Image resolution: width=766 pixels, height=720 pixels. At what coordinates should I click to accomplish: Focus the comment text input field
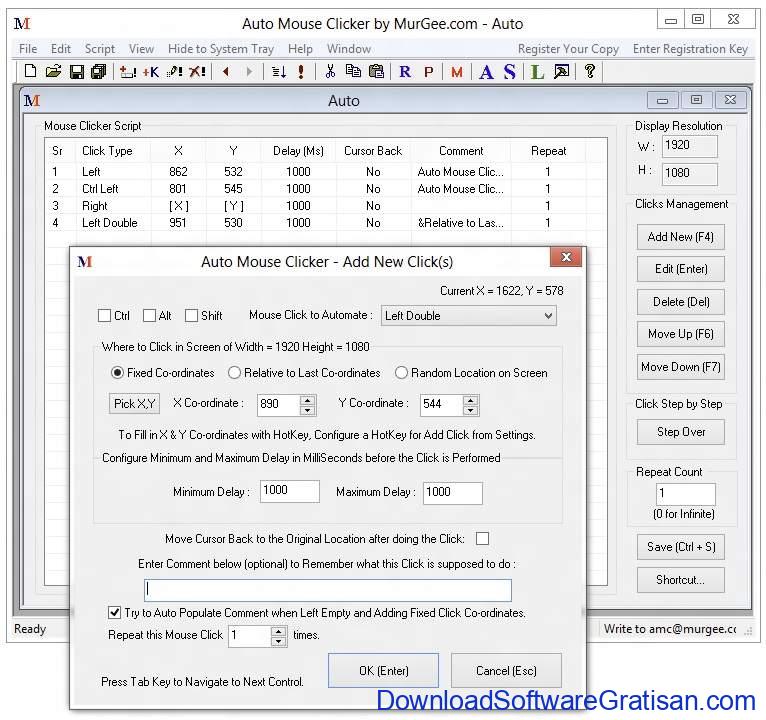coord(328,590)
